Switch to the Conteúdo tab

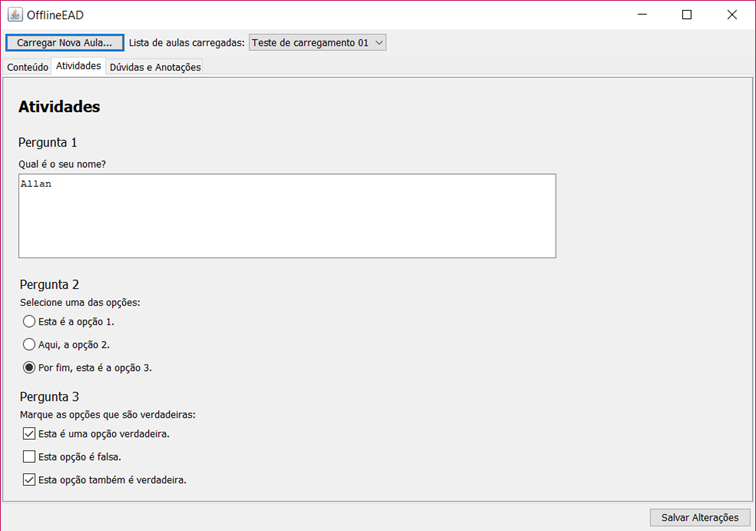pyautogui.click(x=28, y=67)
